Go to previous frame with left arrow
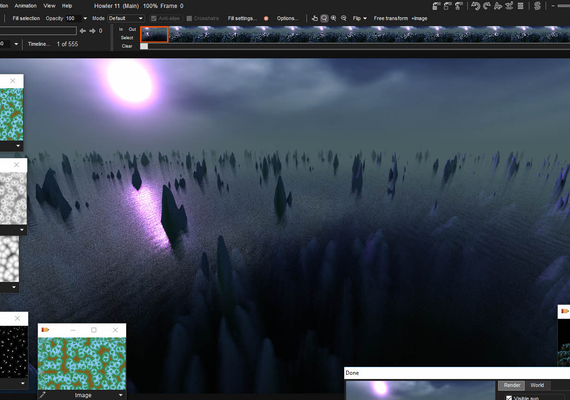This screenshot has width=570, height=400. click(x=83, y=31)
